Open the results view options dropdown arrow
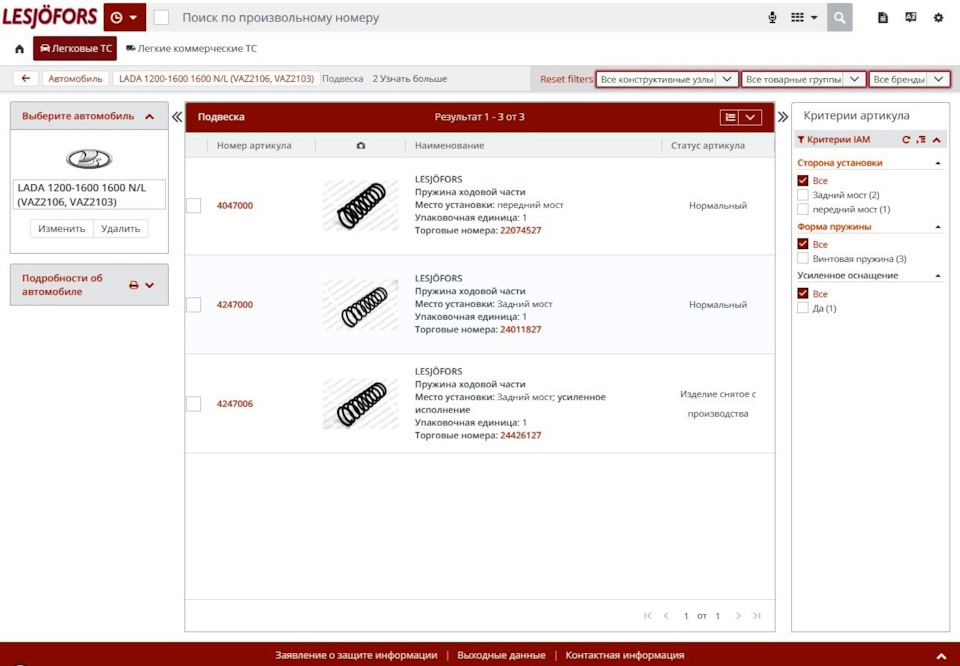960x666 pixels. [x=751, y=118]
